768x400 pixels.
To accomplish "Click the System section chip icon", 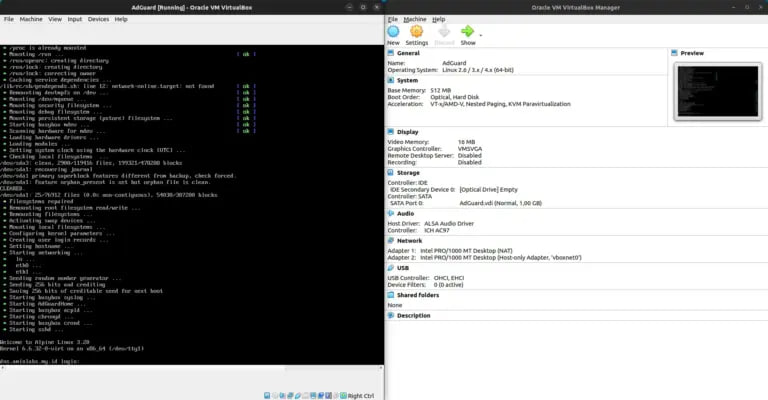I will pos(391,80).
